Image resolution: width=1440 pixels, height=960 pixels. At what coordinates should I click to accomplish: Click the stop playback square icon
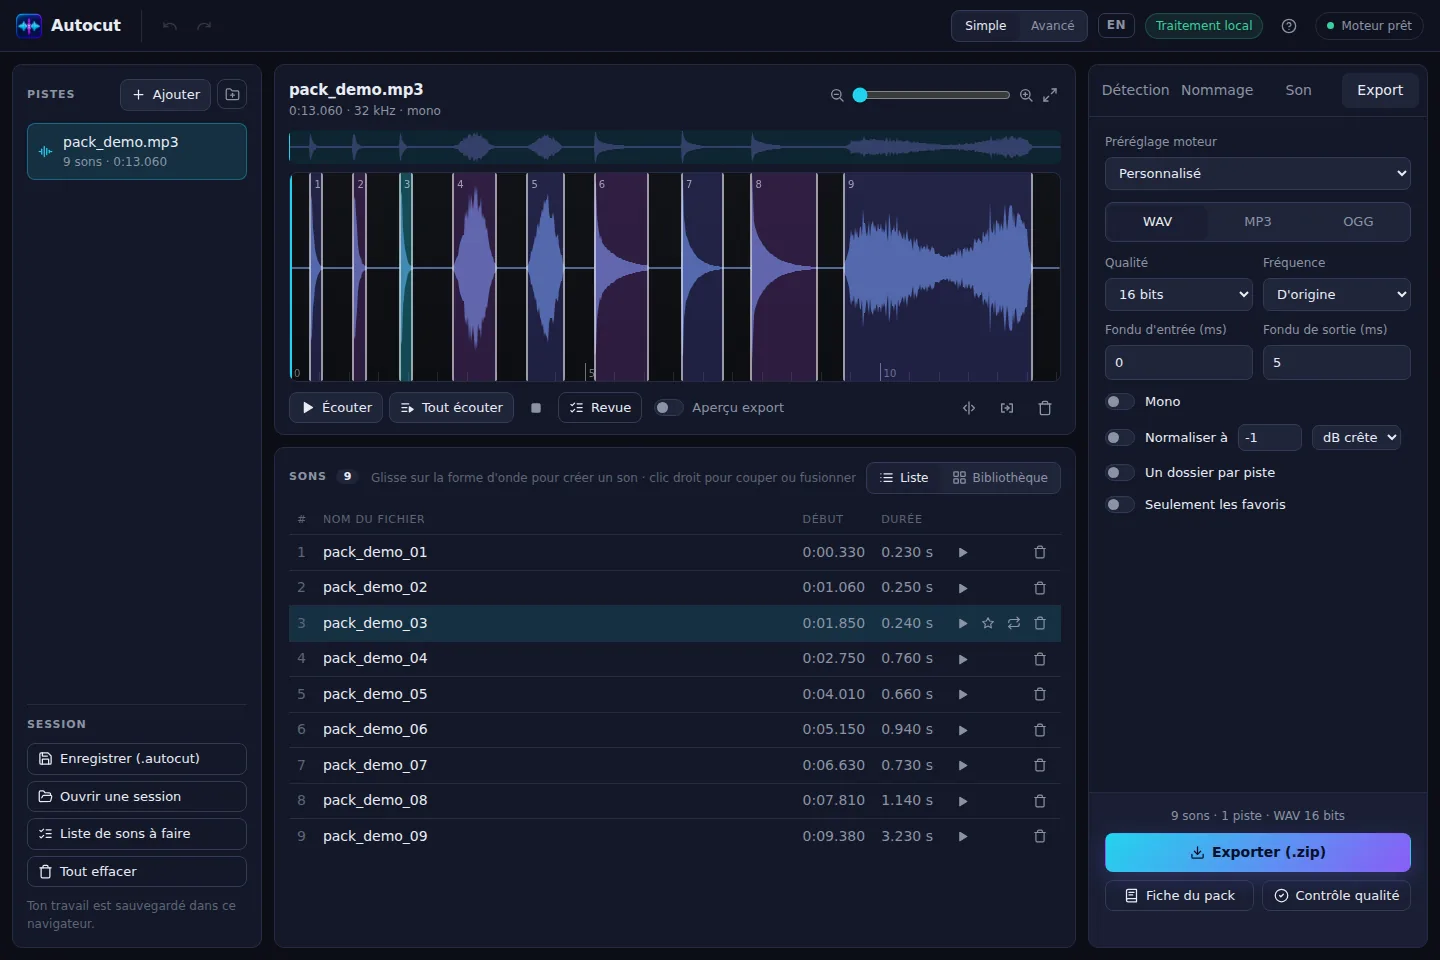(x=536, y=408)
